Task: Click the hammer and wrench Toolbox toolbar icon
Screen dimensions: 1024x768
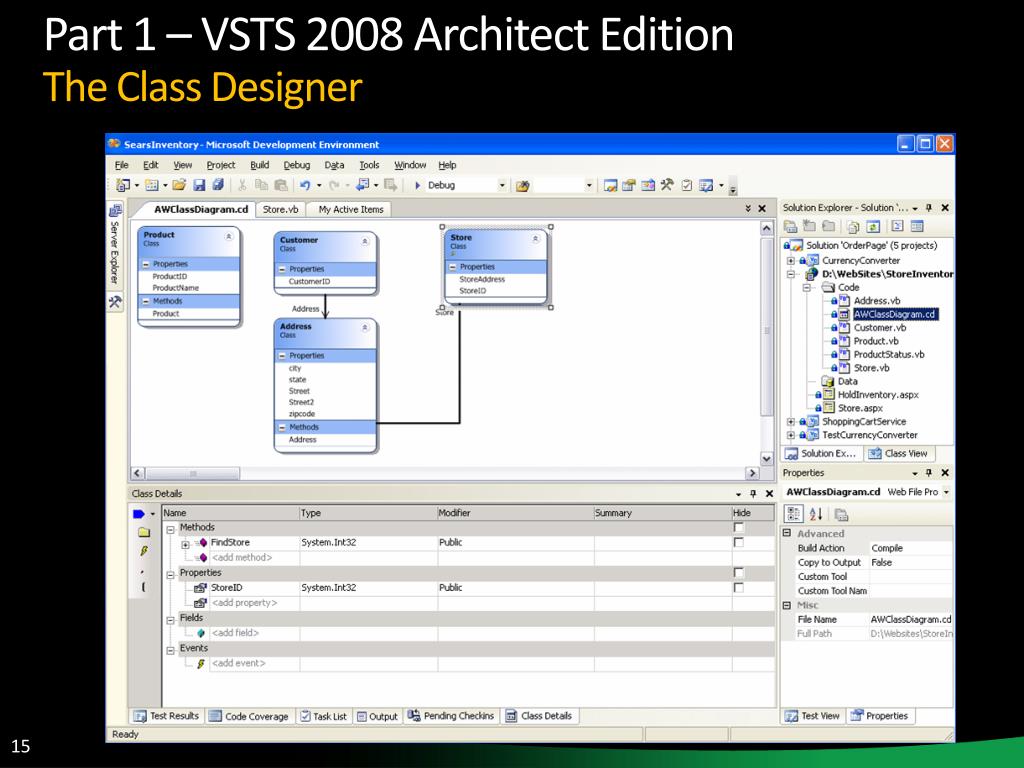Action: coord(667,185)
